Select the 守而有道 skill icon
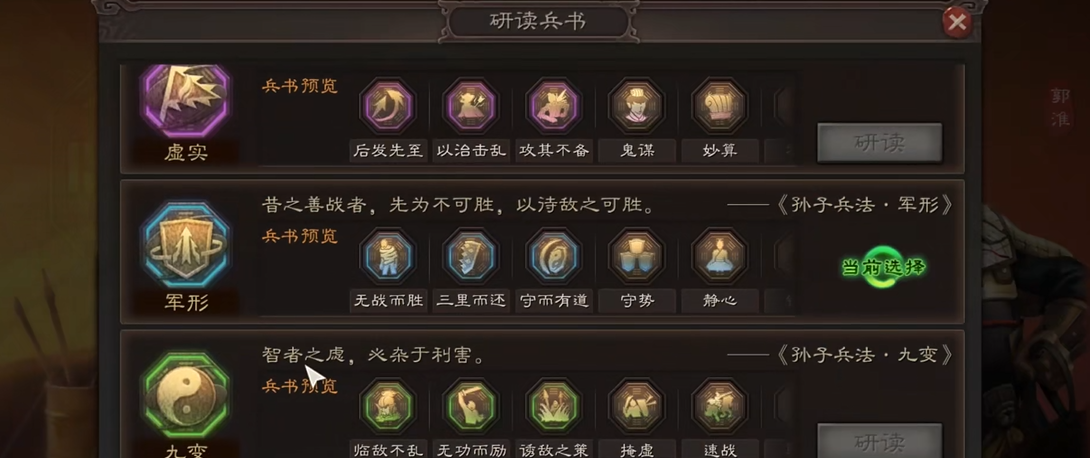The width and height of the screenshot is (1090, 458). pyautogui.click(x=553, y=256)
